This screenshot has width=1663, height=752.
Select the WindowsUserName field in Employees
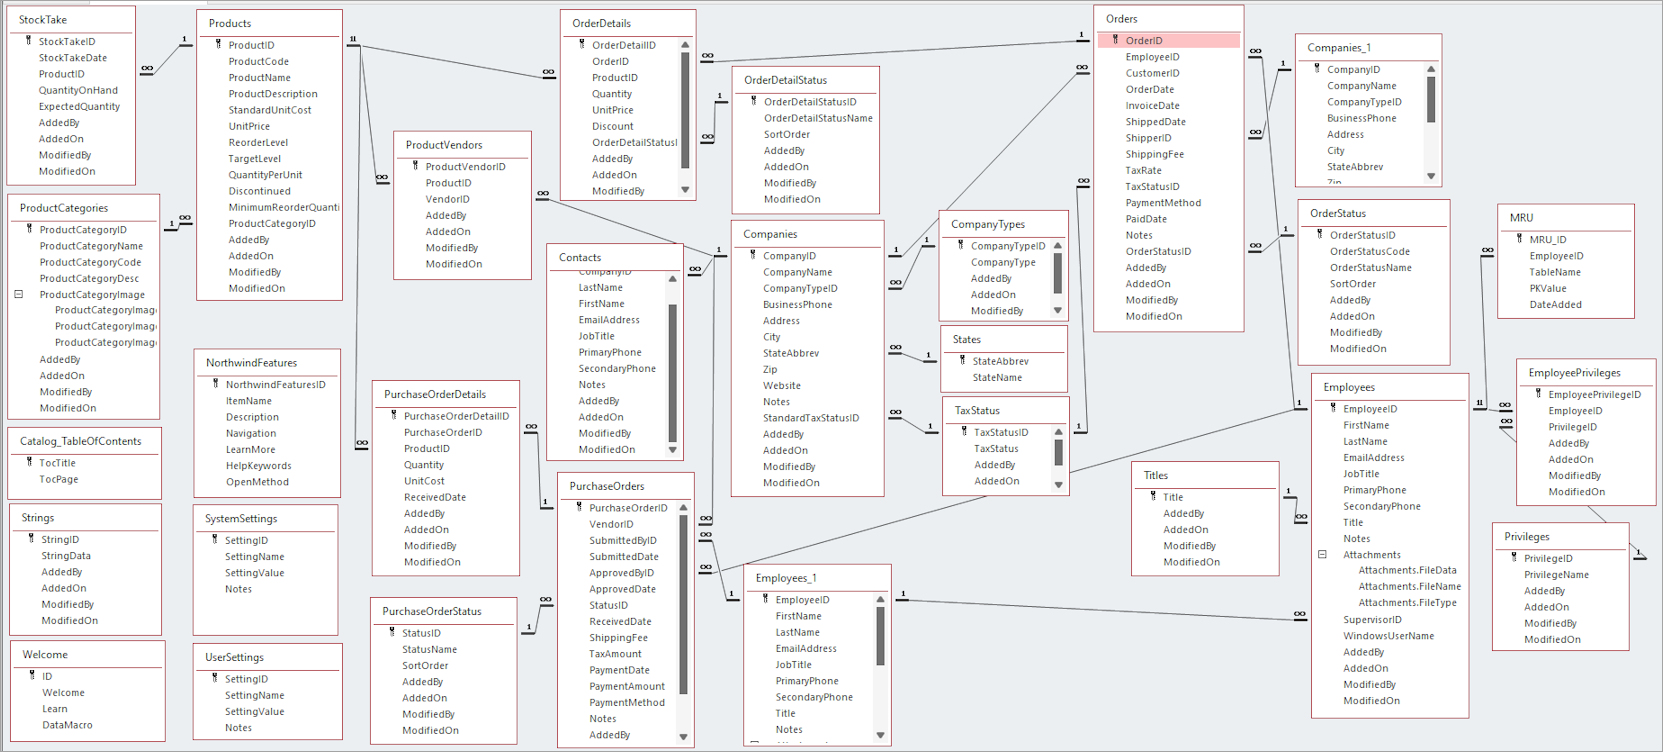pos(1389,635)
